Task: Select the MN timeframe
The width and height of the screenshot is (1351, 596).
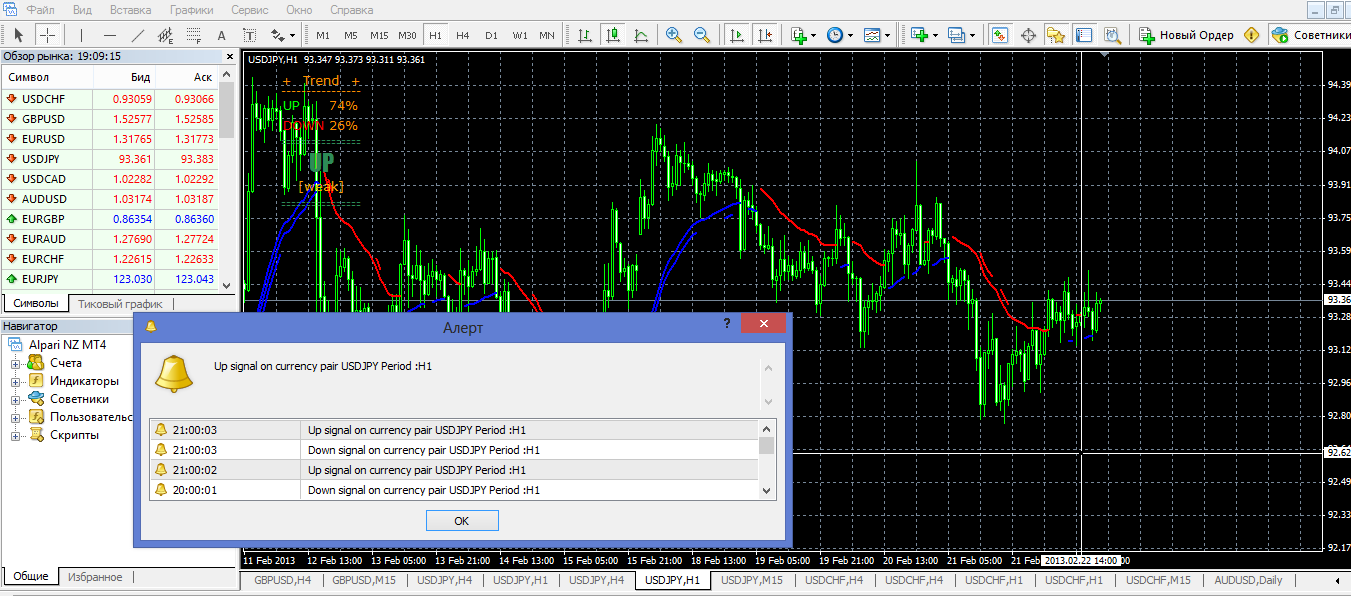Action: click(547, 35)
